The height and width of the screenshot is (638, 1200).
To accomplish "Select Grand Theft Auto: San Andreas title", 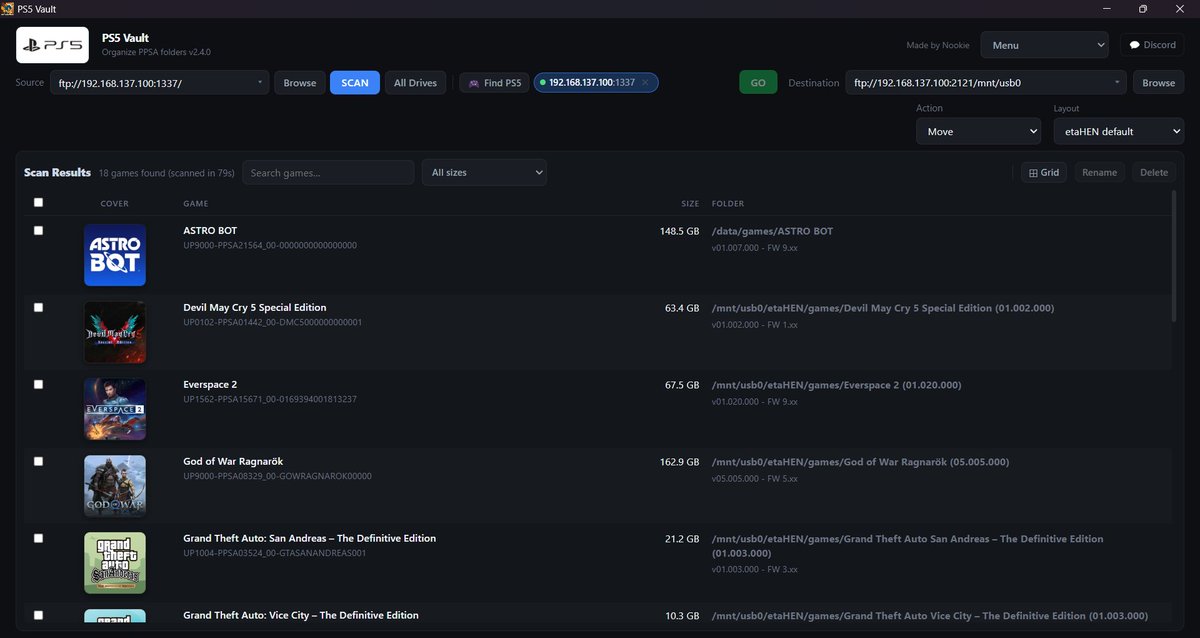I will pyautogui.click(x=310, y=539).
